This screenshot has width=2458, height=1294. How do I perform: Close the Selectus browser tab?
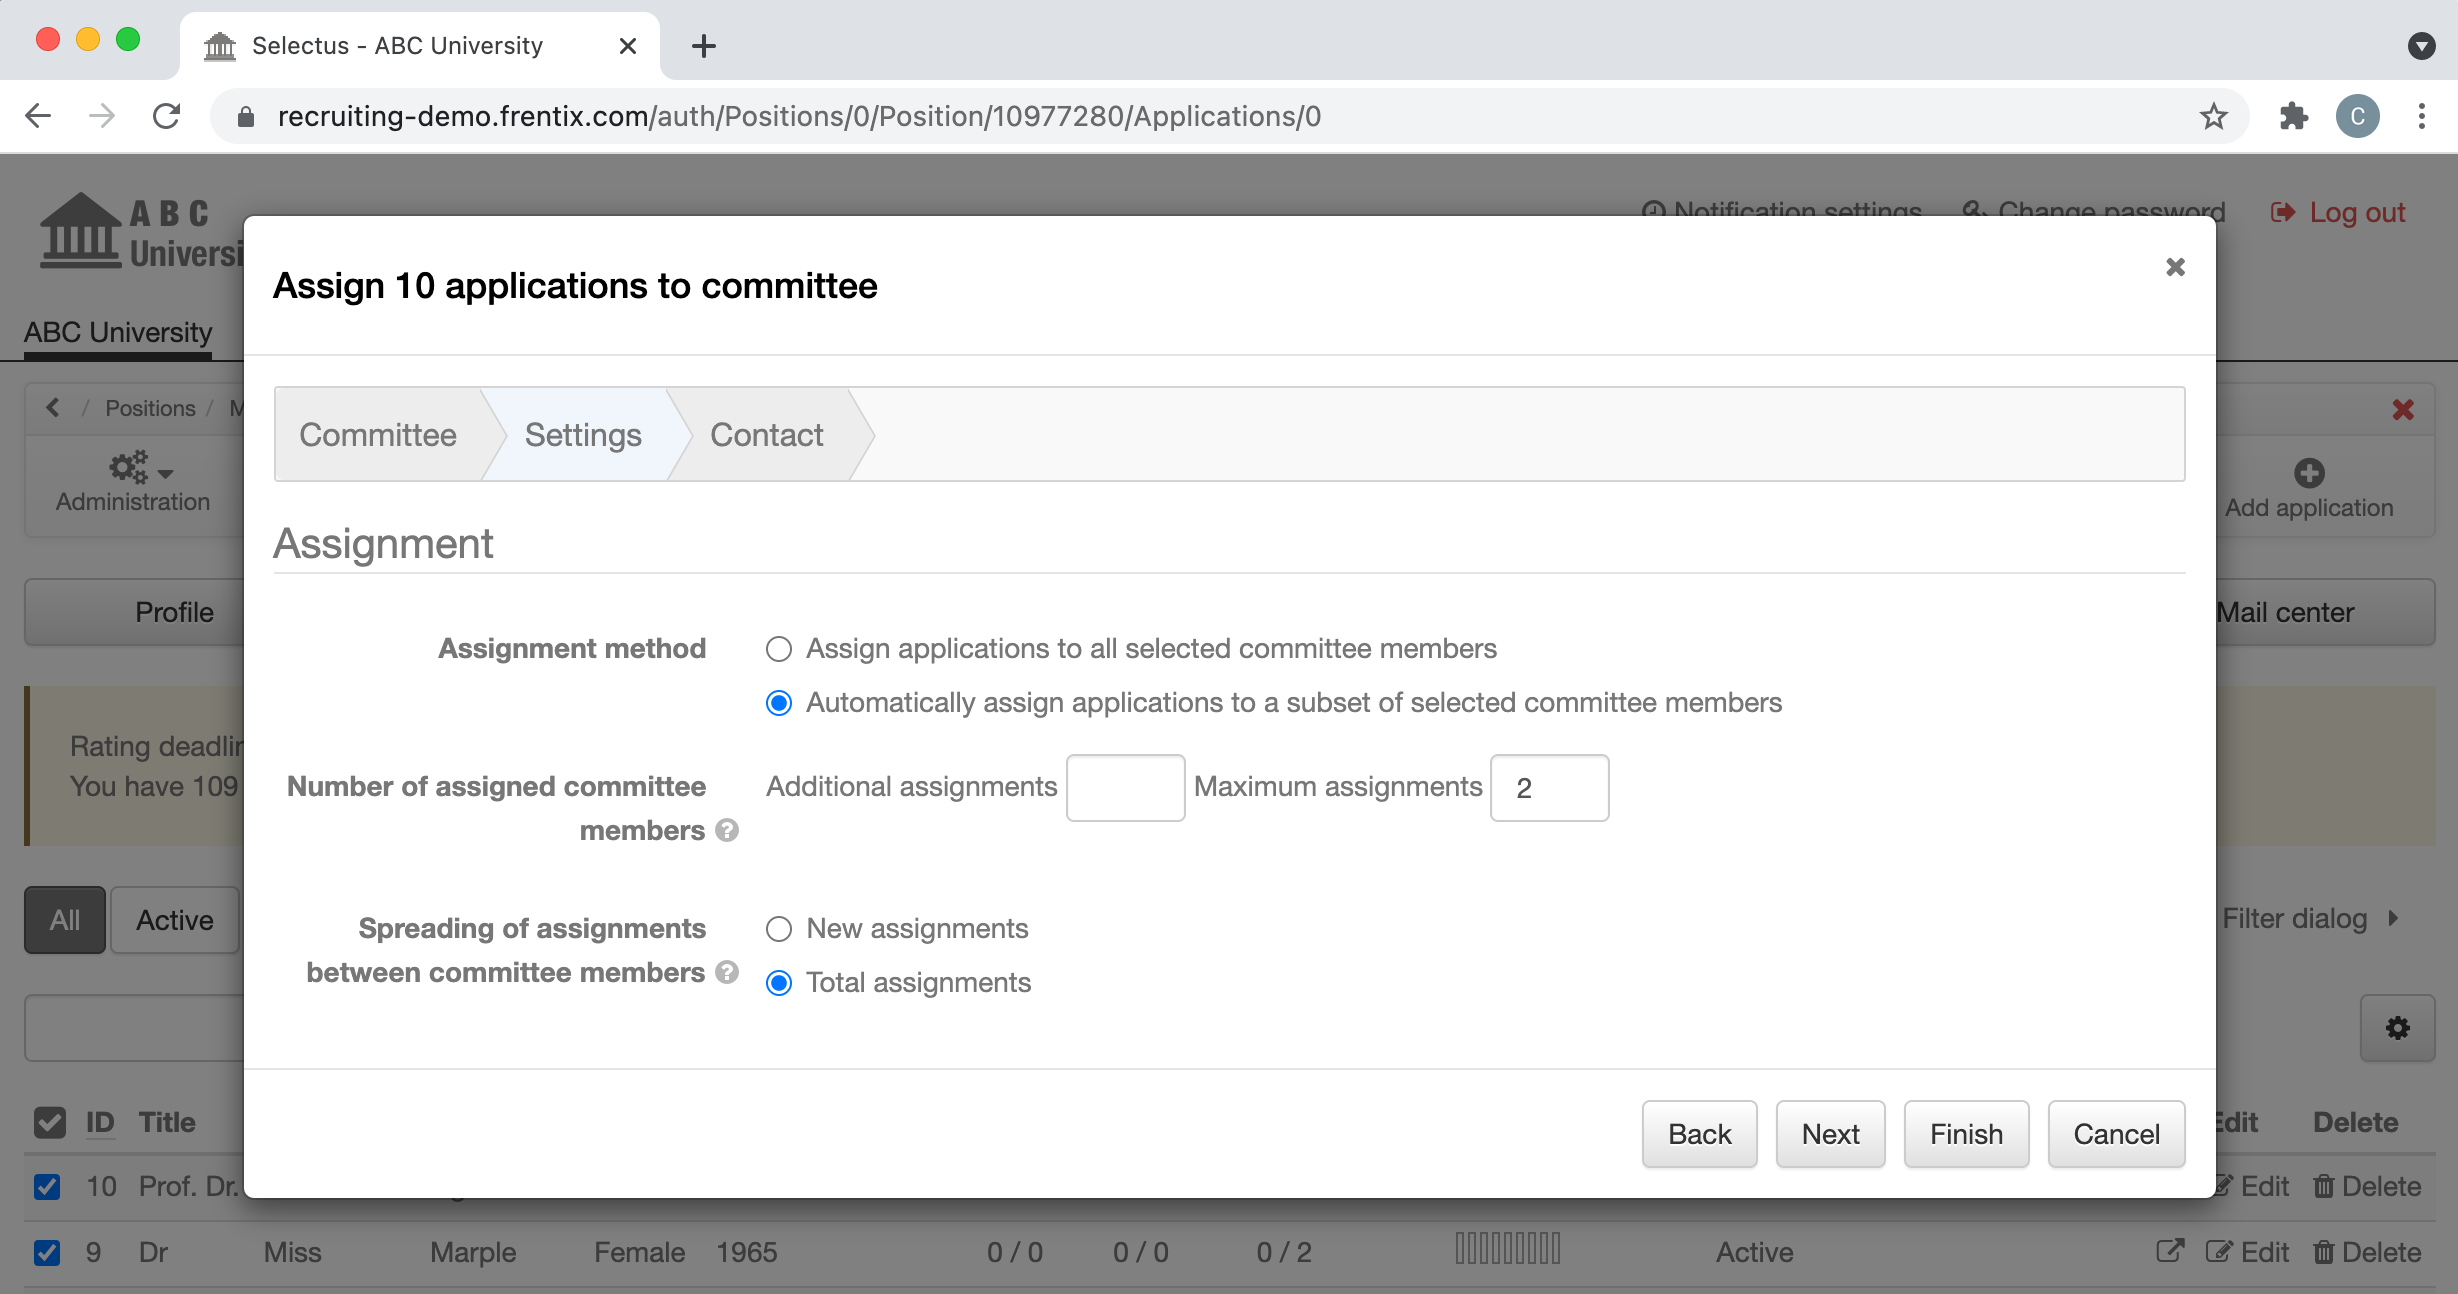tap(628, 46)
